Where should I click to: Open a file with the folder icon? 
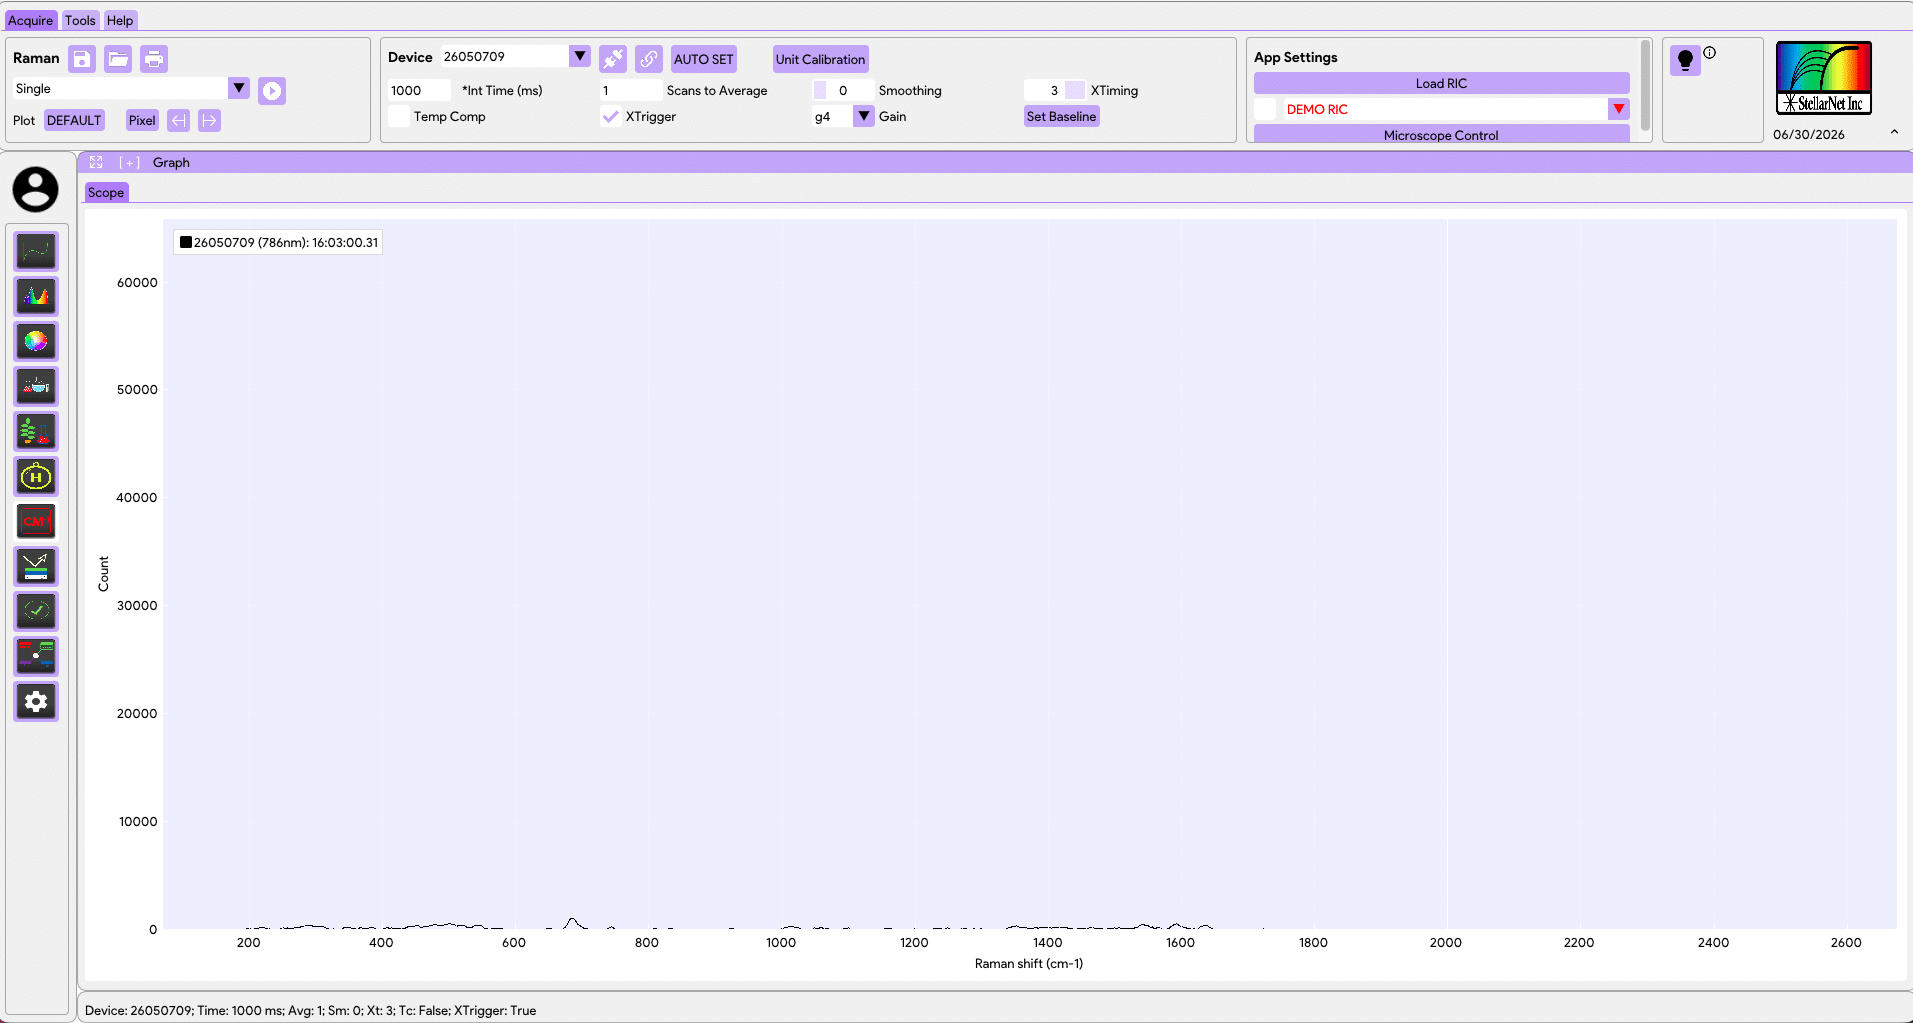[x=118, y=59]
